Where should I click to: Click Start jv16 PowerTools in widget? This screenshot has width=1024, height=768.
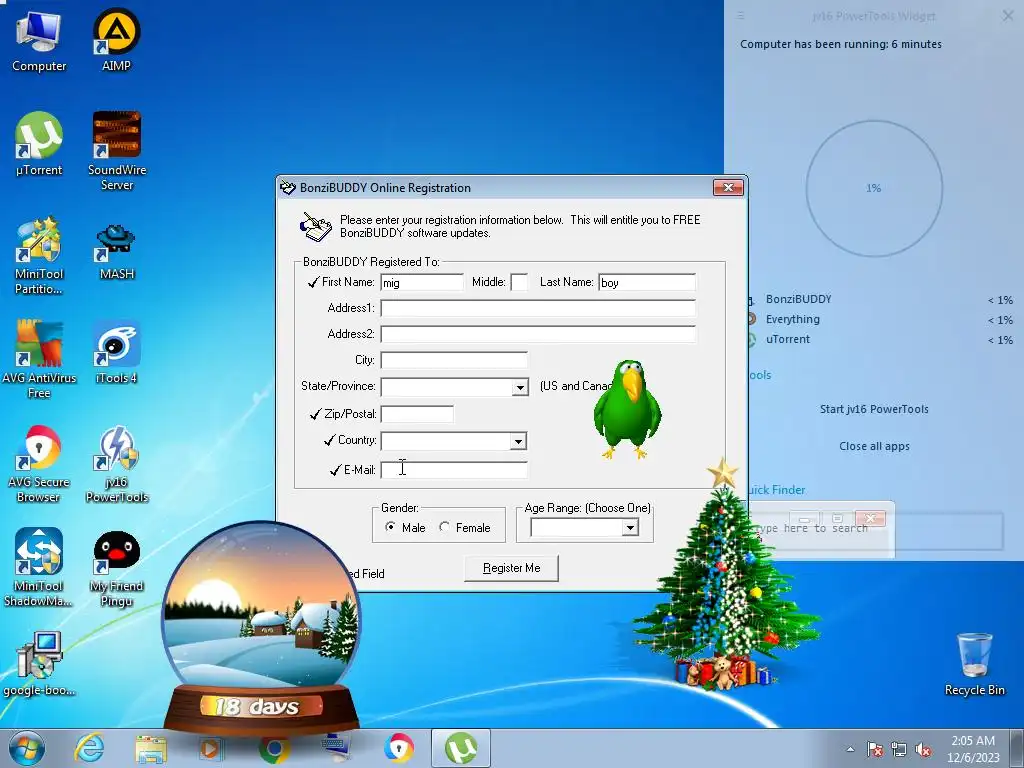(x=874, y=409)
